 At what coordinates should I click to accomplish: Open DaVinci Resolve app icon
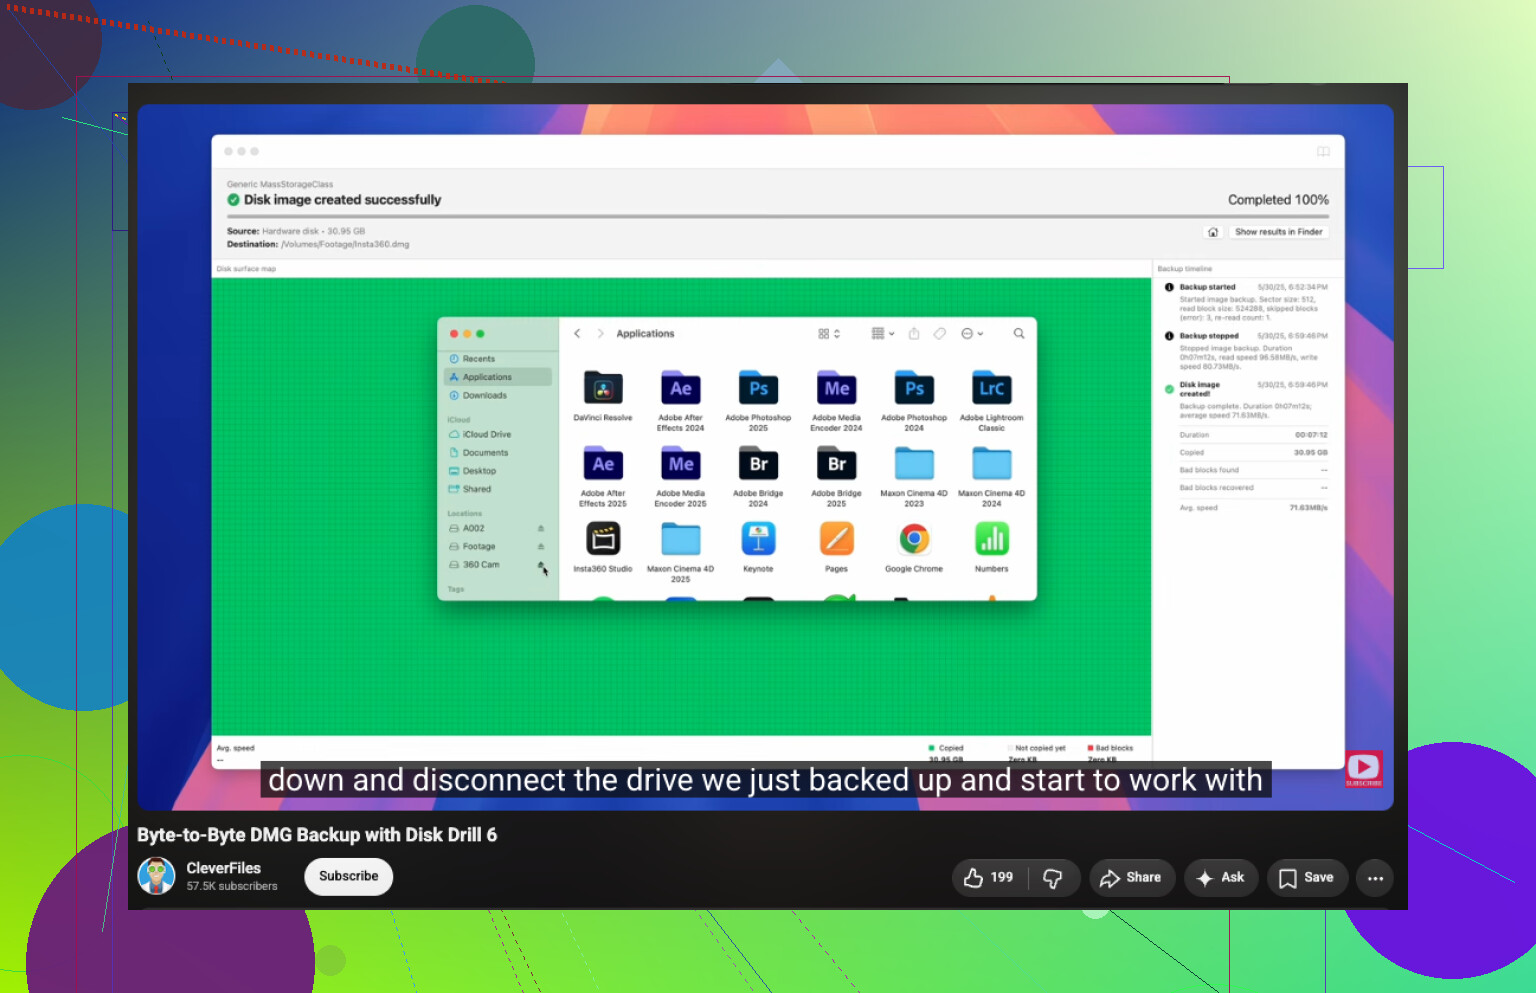[603, 389]
